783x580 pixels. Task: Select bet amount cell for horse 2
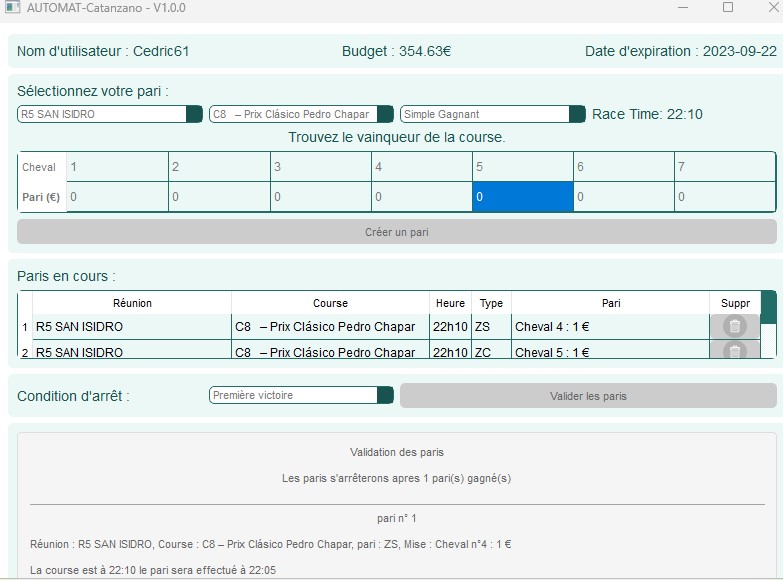(x=220, y=197)
